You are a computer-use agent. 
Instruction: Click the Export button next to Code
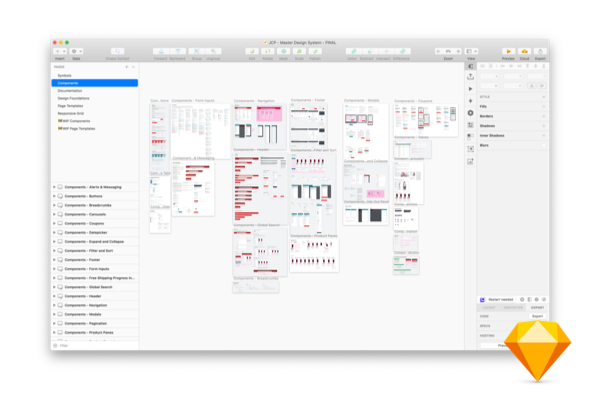537,316
